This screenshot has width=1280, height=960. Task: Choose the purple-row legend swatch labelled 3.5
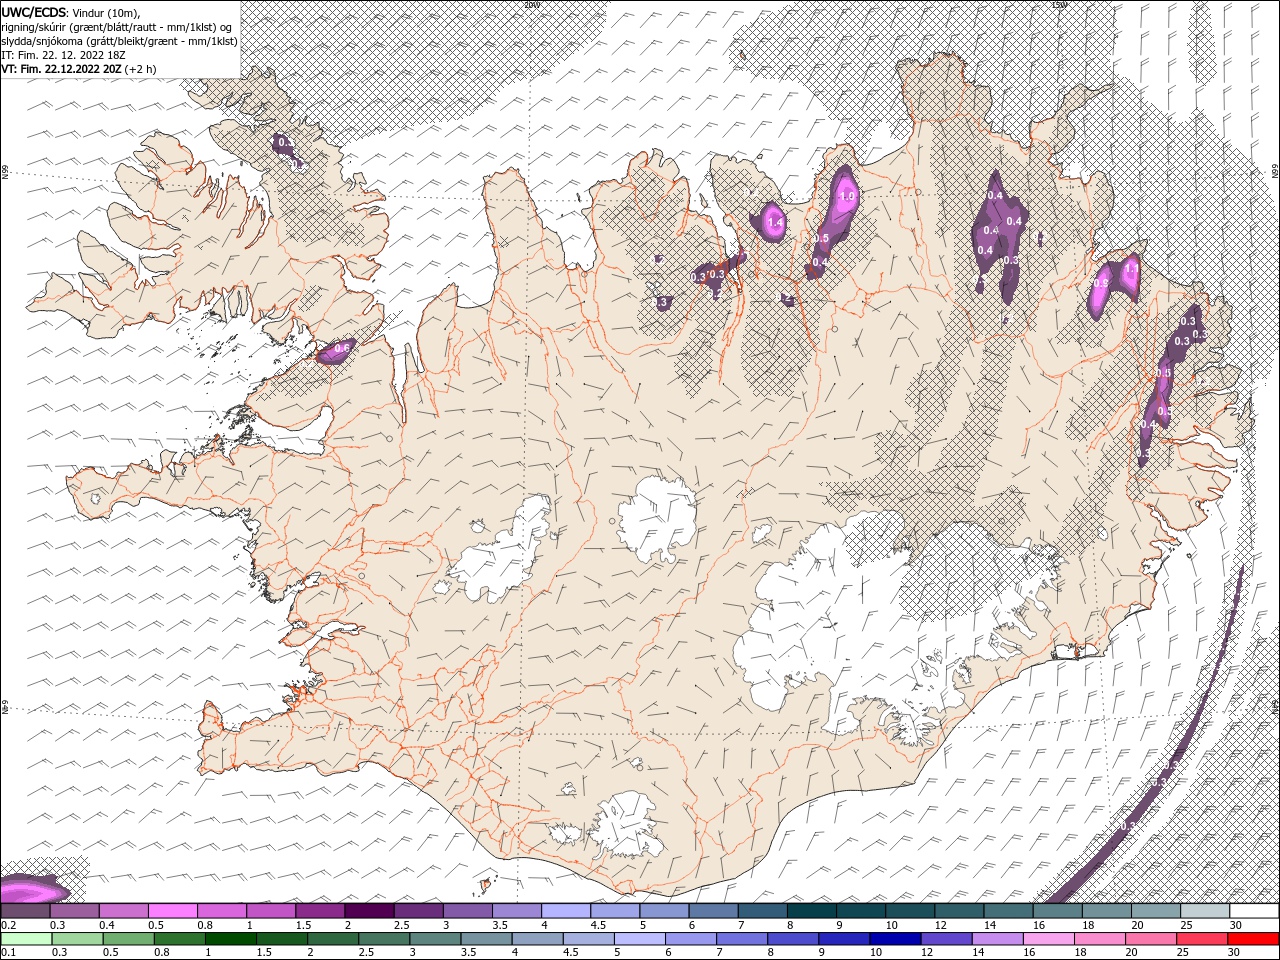pyautogui.click(x=516, y=911)
